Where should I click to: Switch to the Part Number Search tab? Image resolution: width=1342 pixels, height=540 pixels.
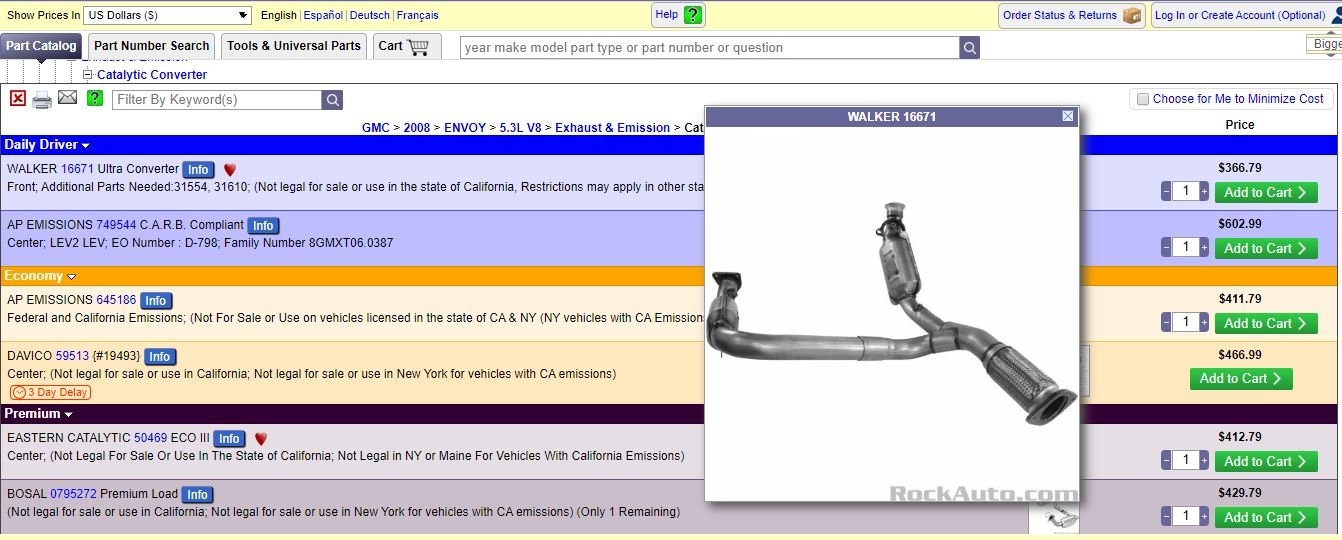click(x=152, y=46)
